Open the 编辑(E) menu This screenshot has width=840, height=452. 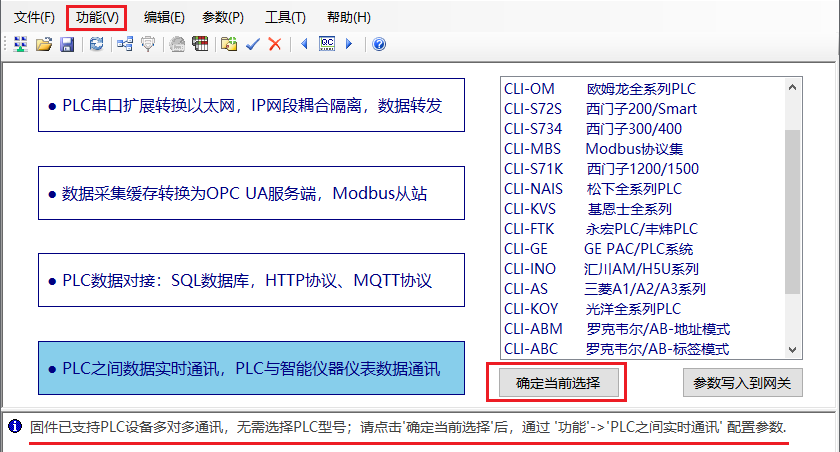tap(164, 18)
